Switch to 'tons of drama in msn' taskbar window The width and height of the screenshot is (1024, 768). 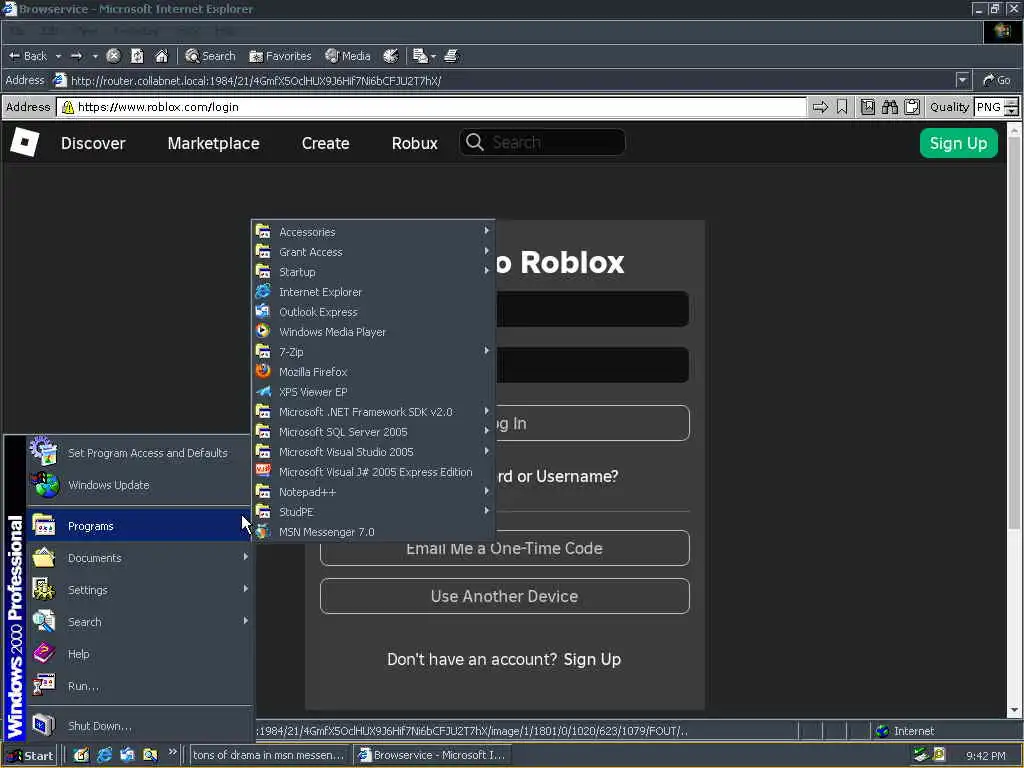click(x=269, y=755)
